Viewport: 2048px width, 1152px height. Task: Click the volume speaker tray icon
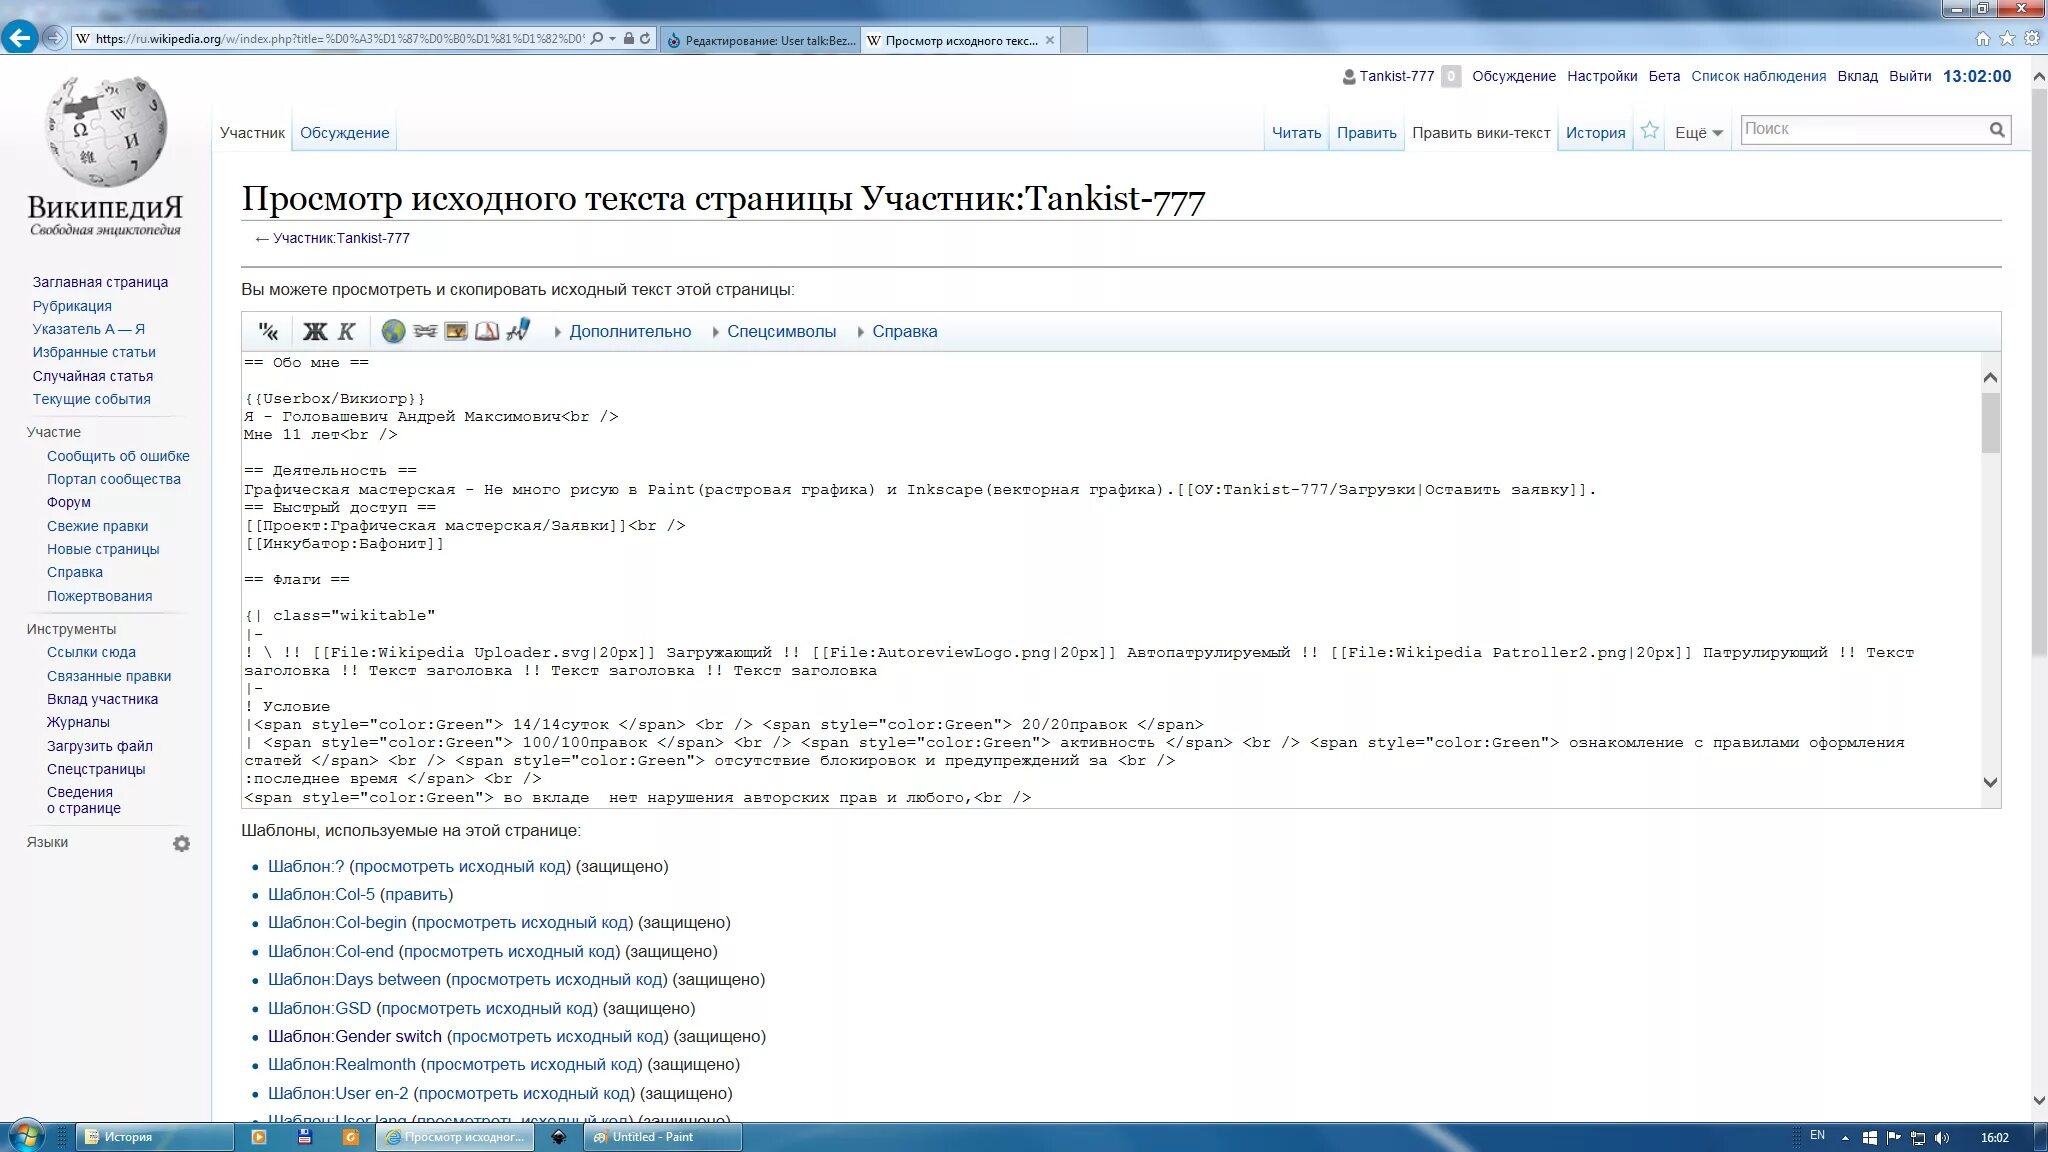[1941, 1137]
